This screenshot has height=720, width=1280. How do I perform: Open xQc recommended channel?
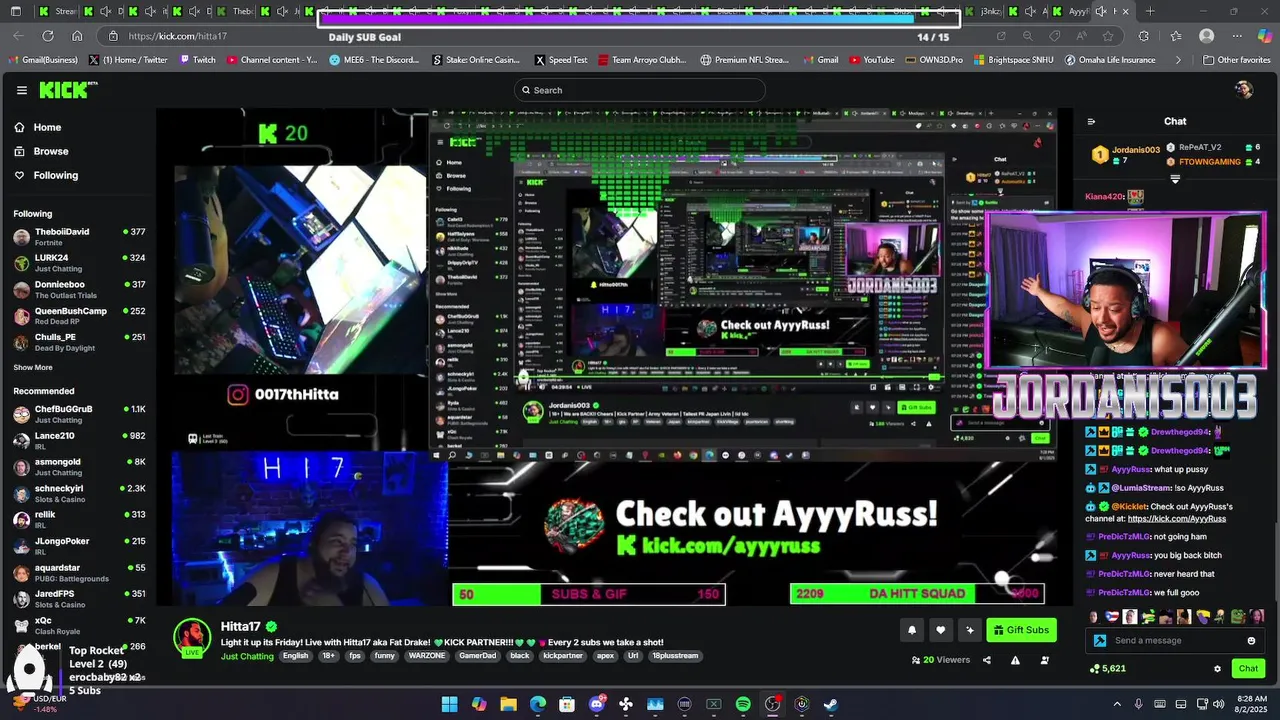pos(79,625)
